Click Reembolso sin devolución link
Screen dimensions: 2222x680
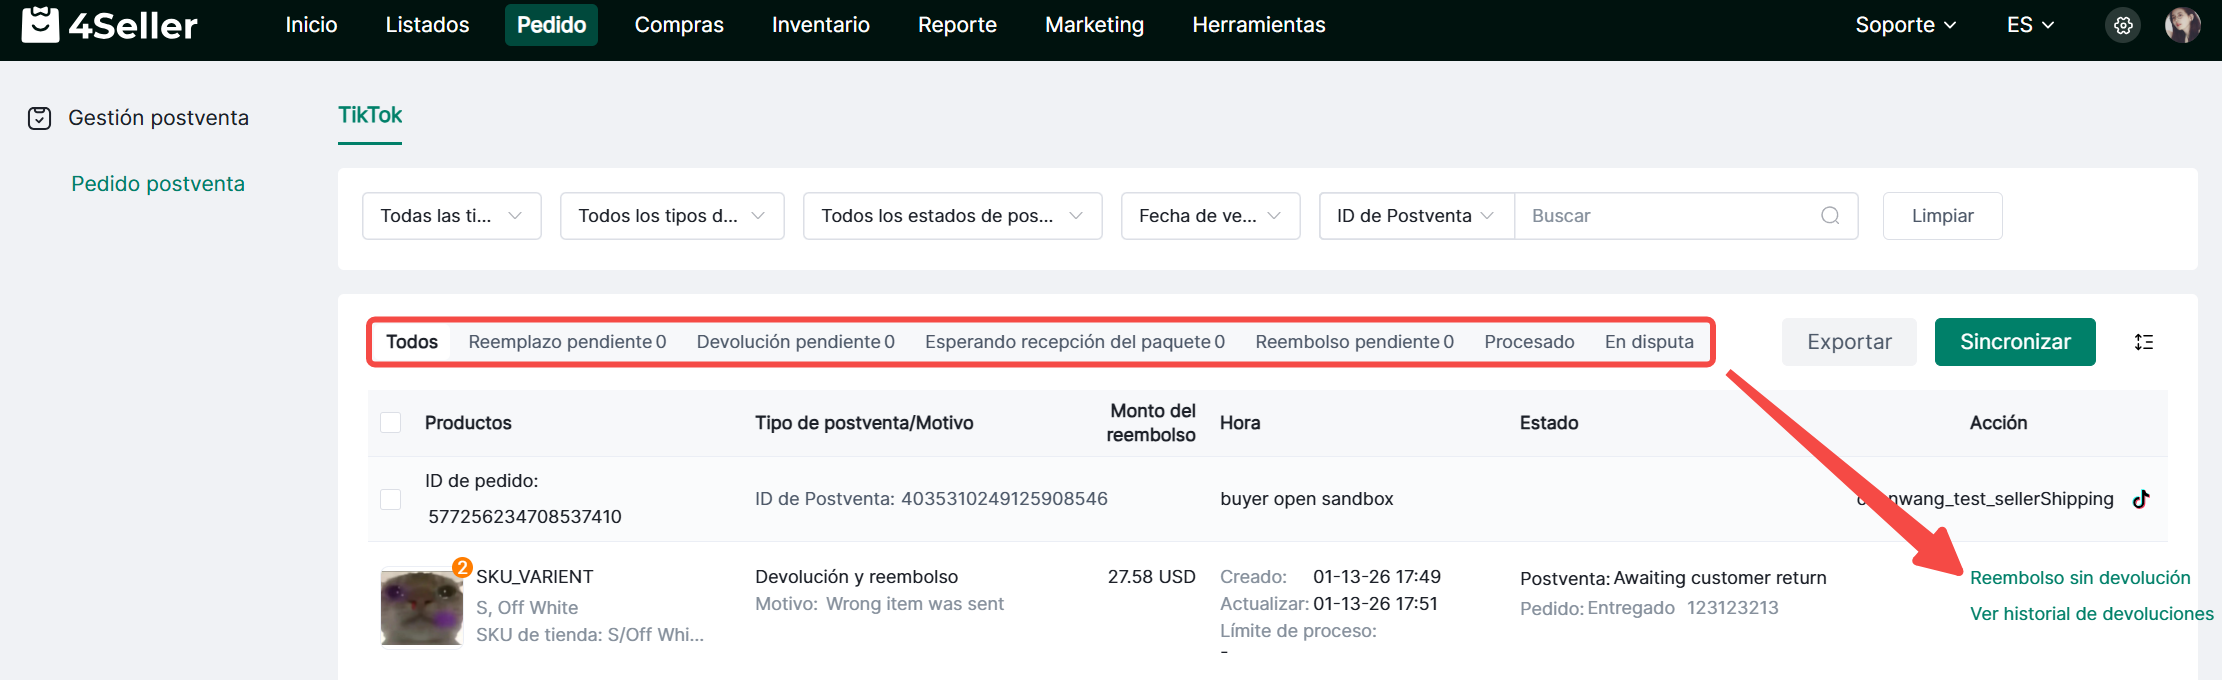2079,578
